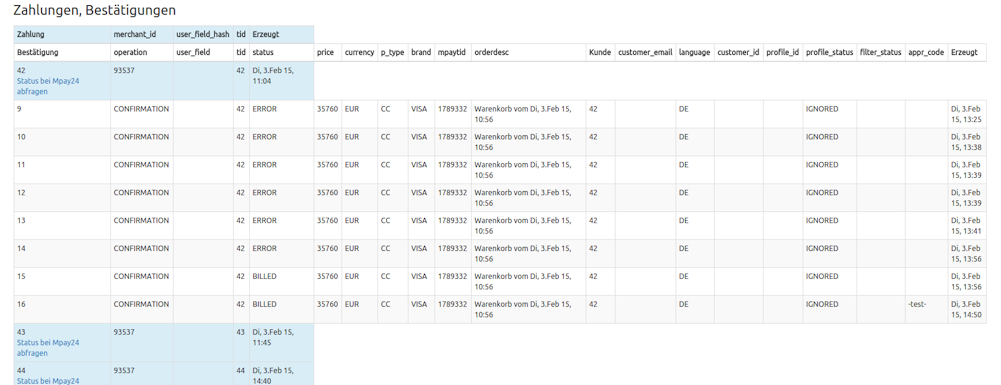Image resolution: width=1001 pixels, height=385 pixels.
Task: Select the ERROR status in confirmation row 14
Action: (x=265, y=248)
